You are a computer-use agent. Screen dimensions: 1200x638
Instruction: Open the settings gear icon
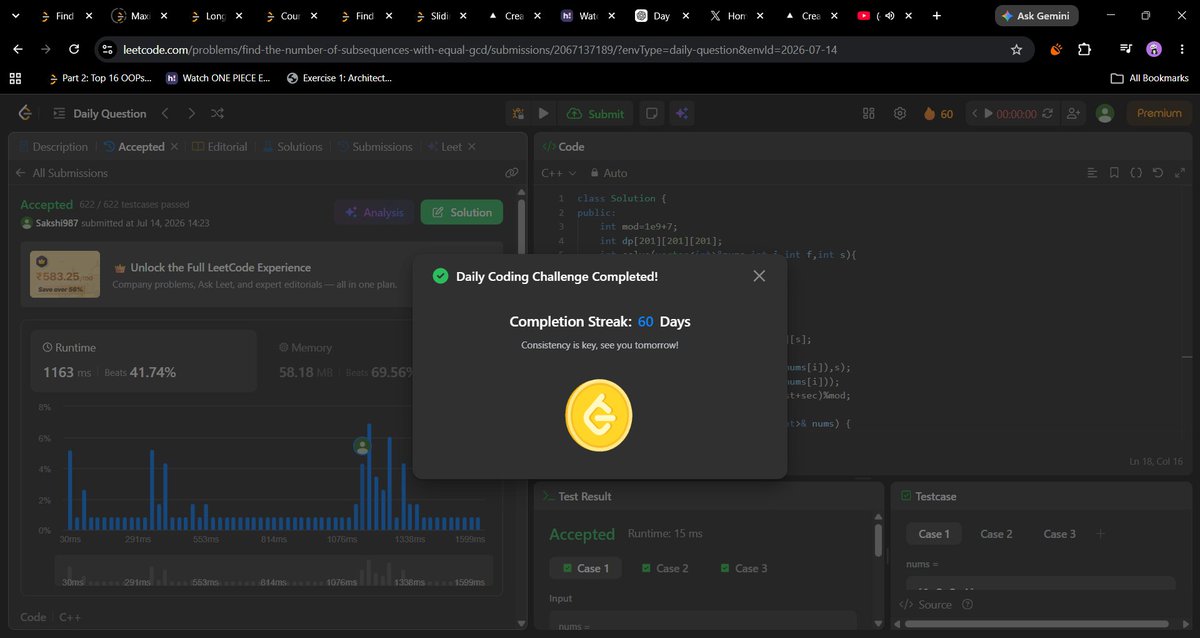coord(899,114)
